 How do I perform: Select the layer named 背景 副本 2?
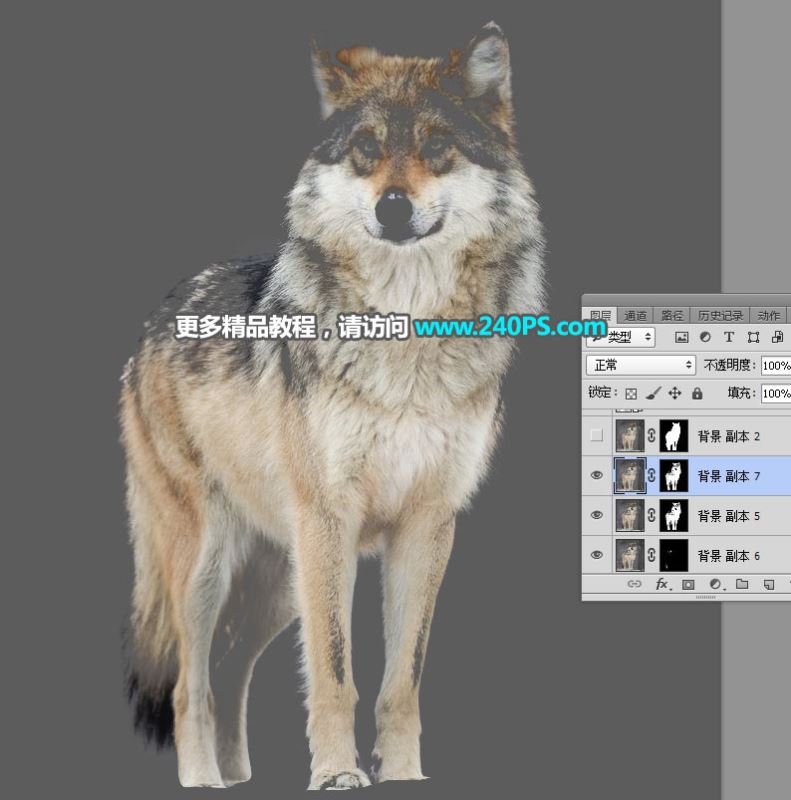pyautogui.click(x=729, y=436)
